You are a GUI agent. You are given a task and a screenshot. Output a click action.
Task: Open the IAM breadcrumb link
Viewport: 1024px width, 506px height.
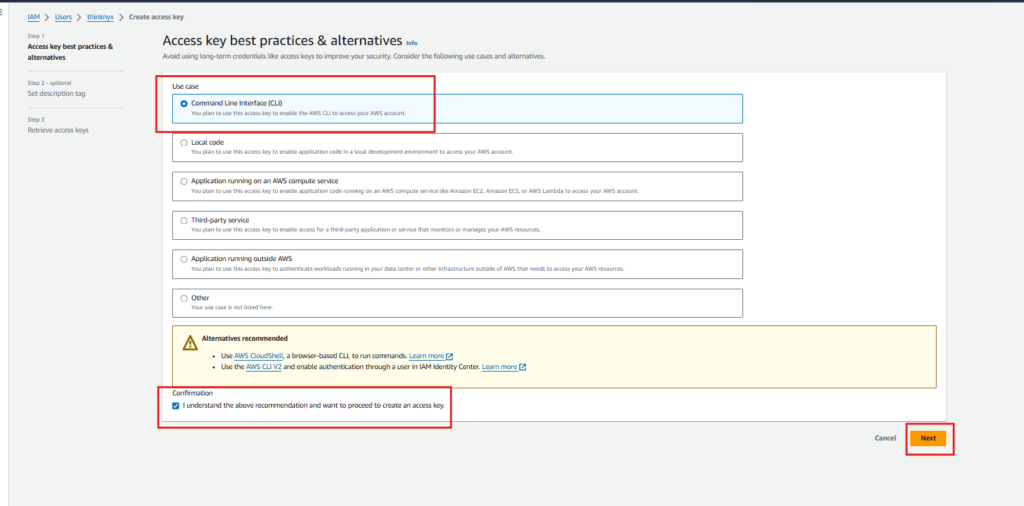coord(33,17)
